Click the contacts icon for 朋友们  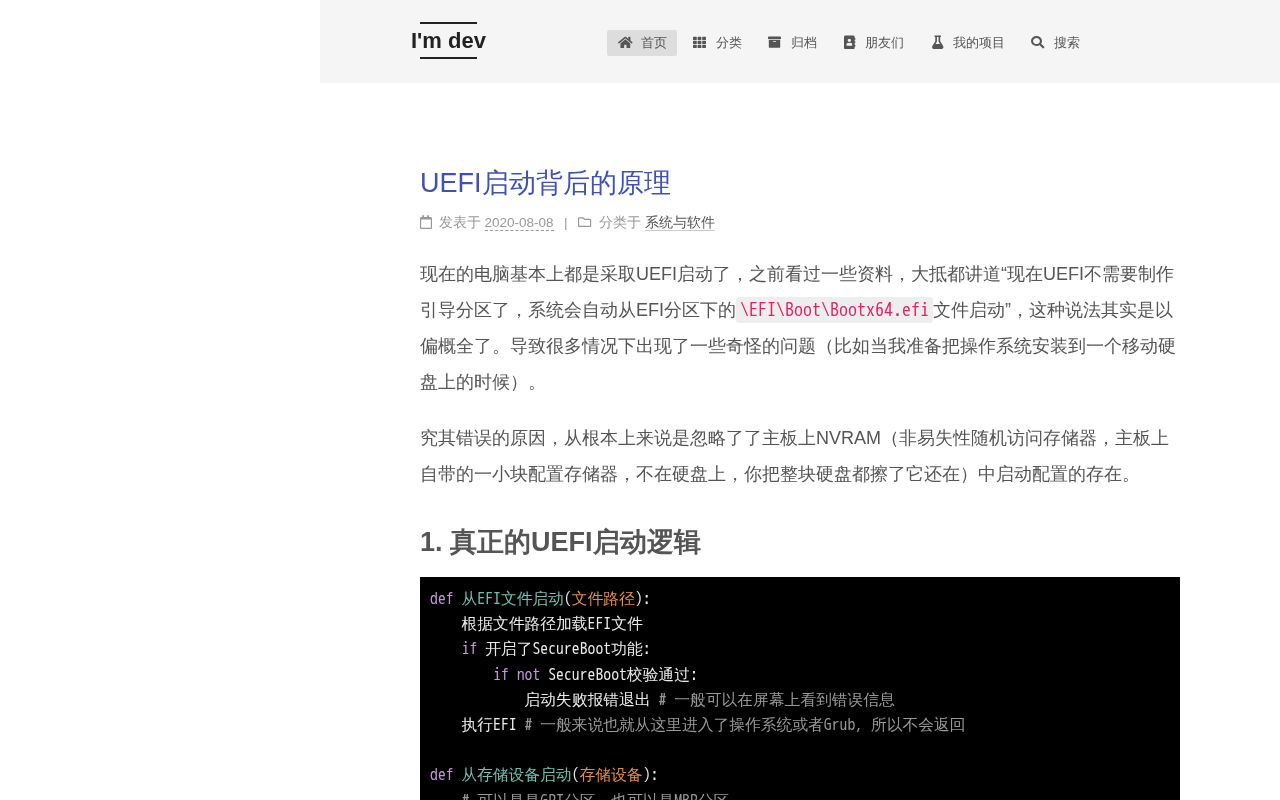coord(849,42)
